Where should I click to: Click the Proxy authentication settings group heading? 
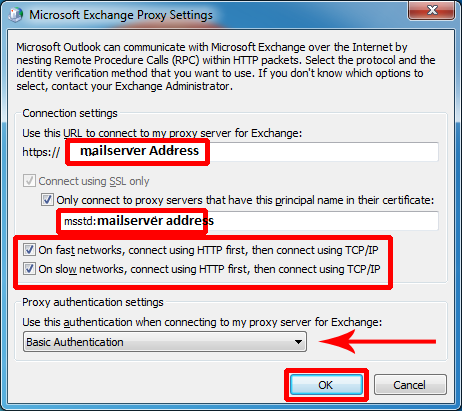(93, 302)
